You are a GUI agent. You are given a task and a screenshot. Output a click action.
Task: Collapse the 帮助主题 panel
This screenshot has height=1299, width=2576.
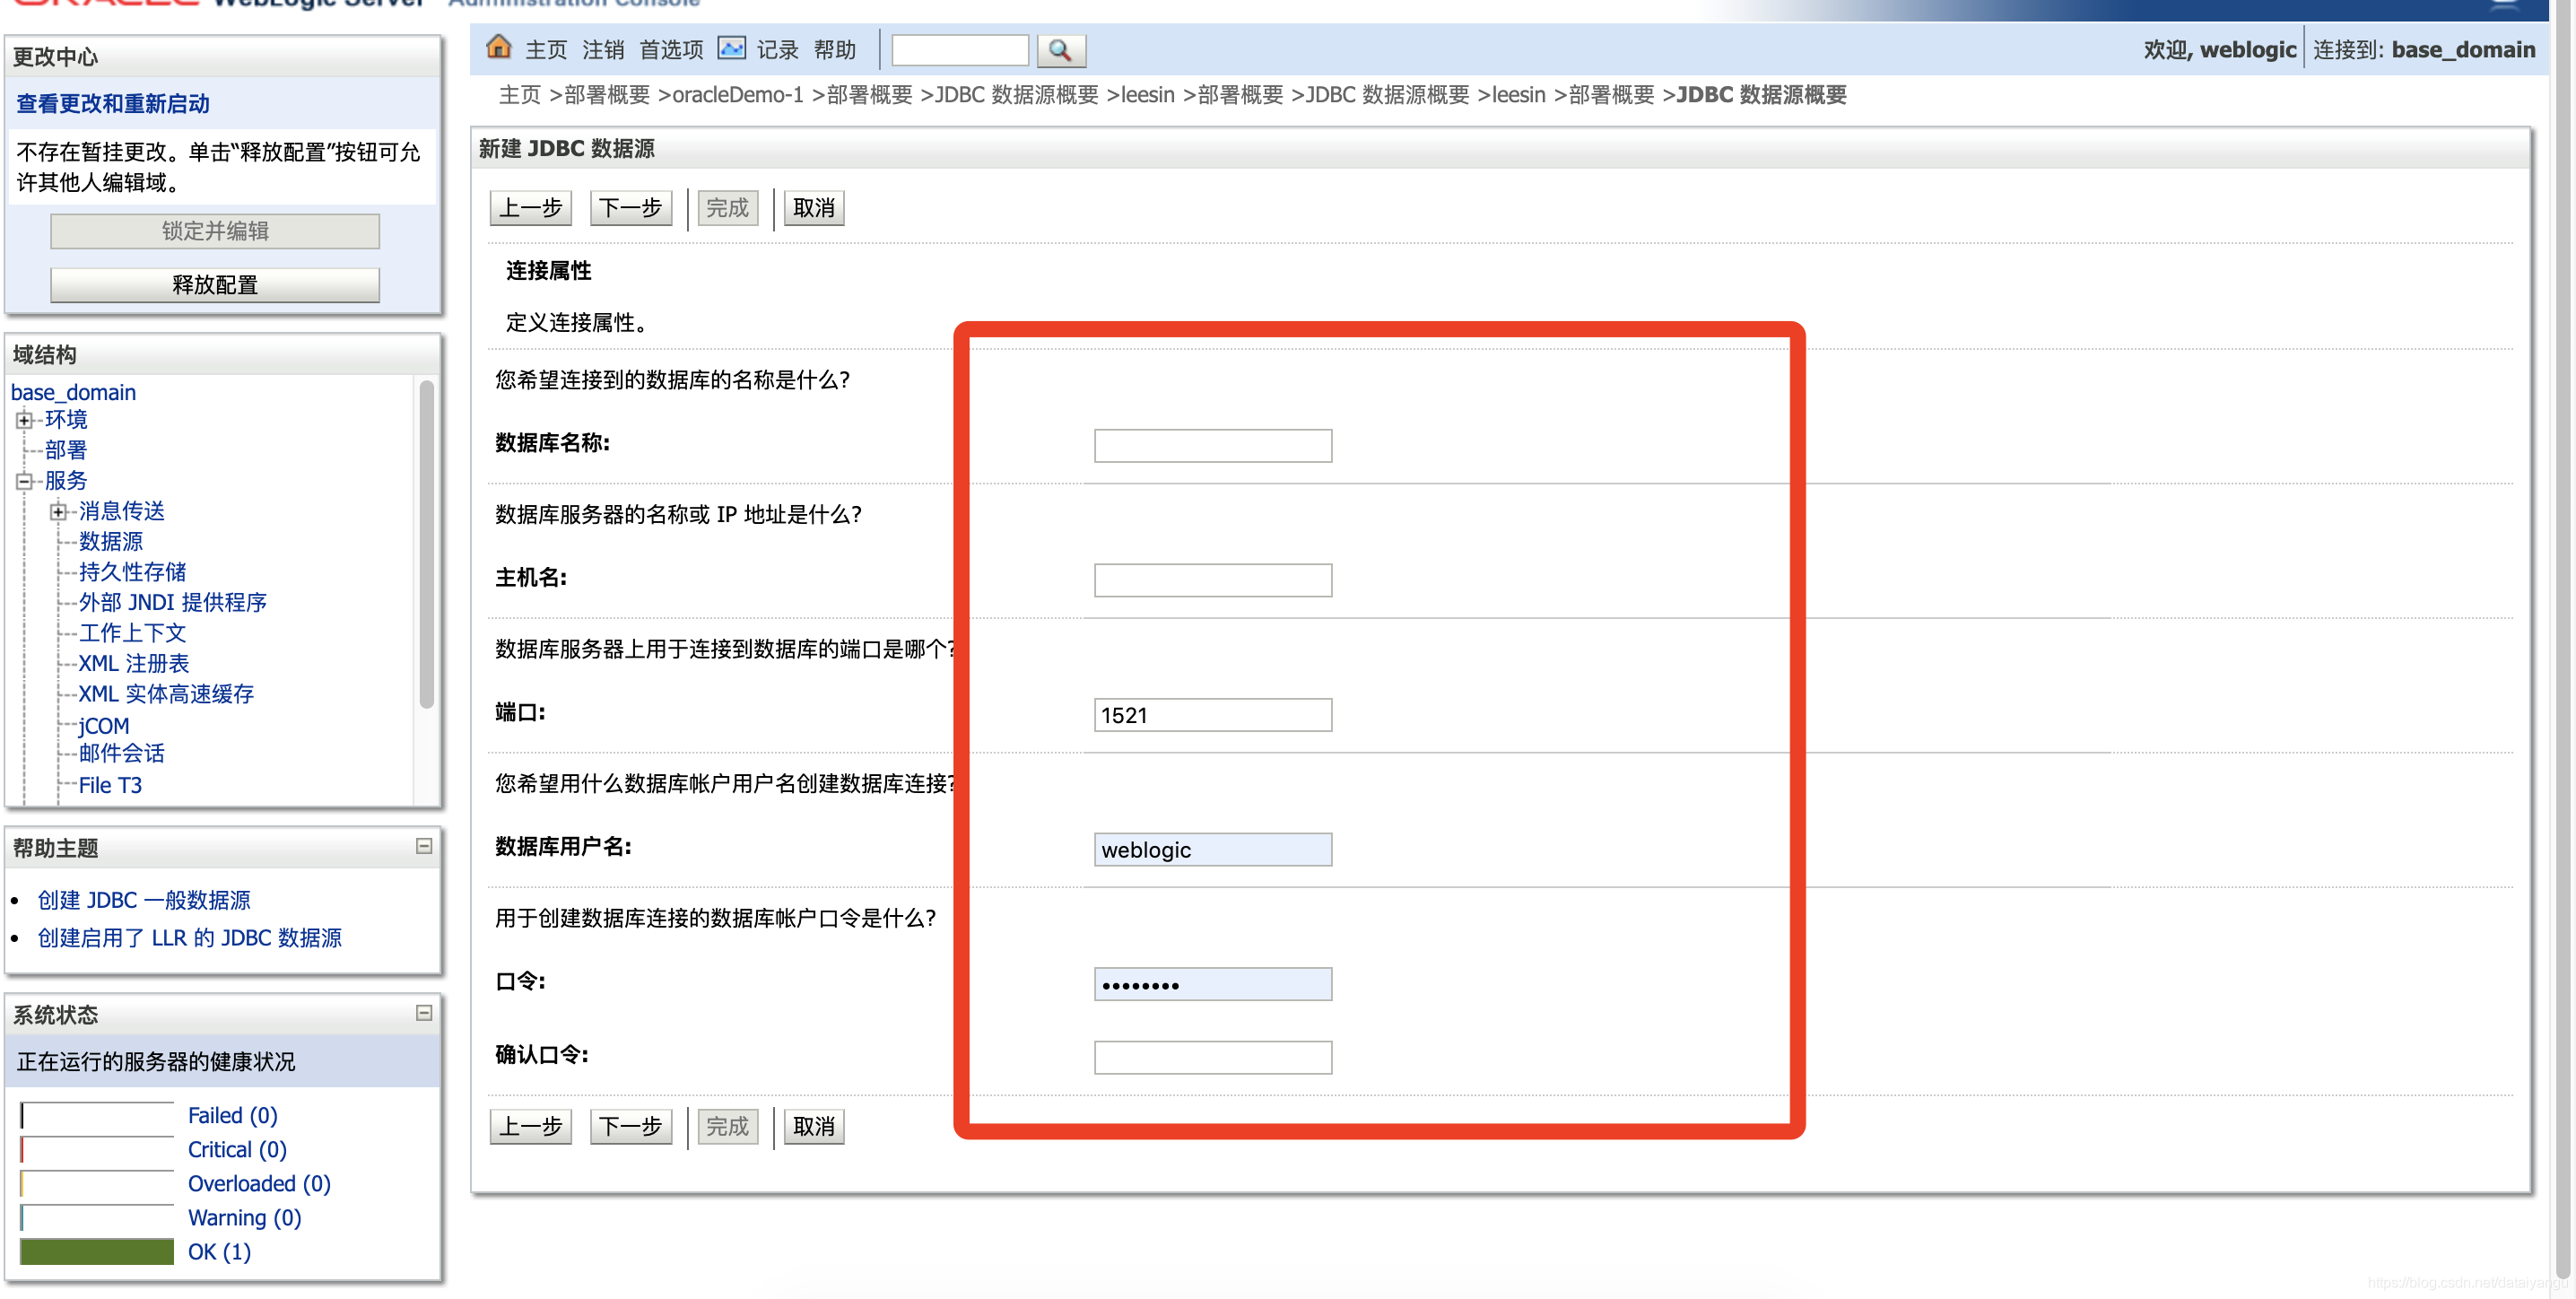(x=424, y=846)
